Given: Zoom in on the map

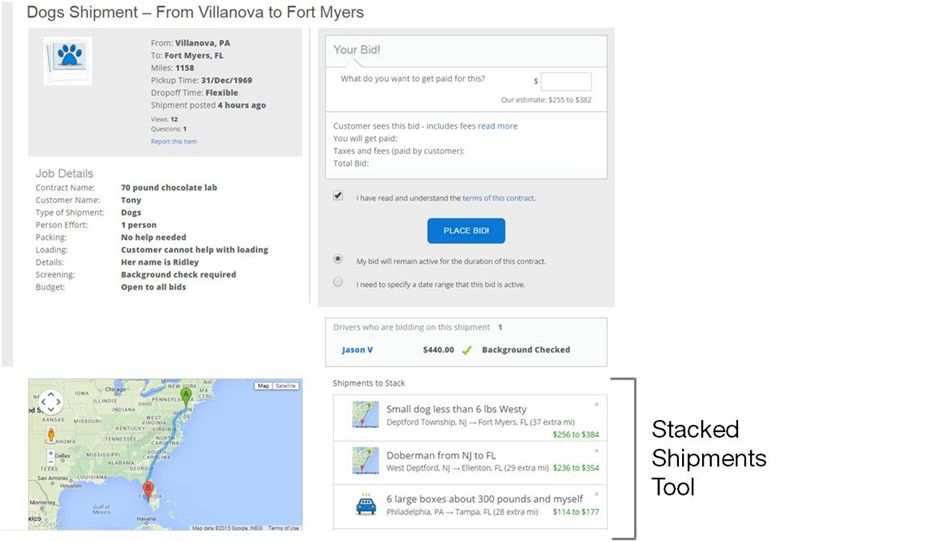Looking at the screenshot, I should [x=50, y=455].
